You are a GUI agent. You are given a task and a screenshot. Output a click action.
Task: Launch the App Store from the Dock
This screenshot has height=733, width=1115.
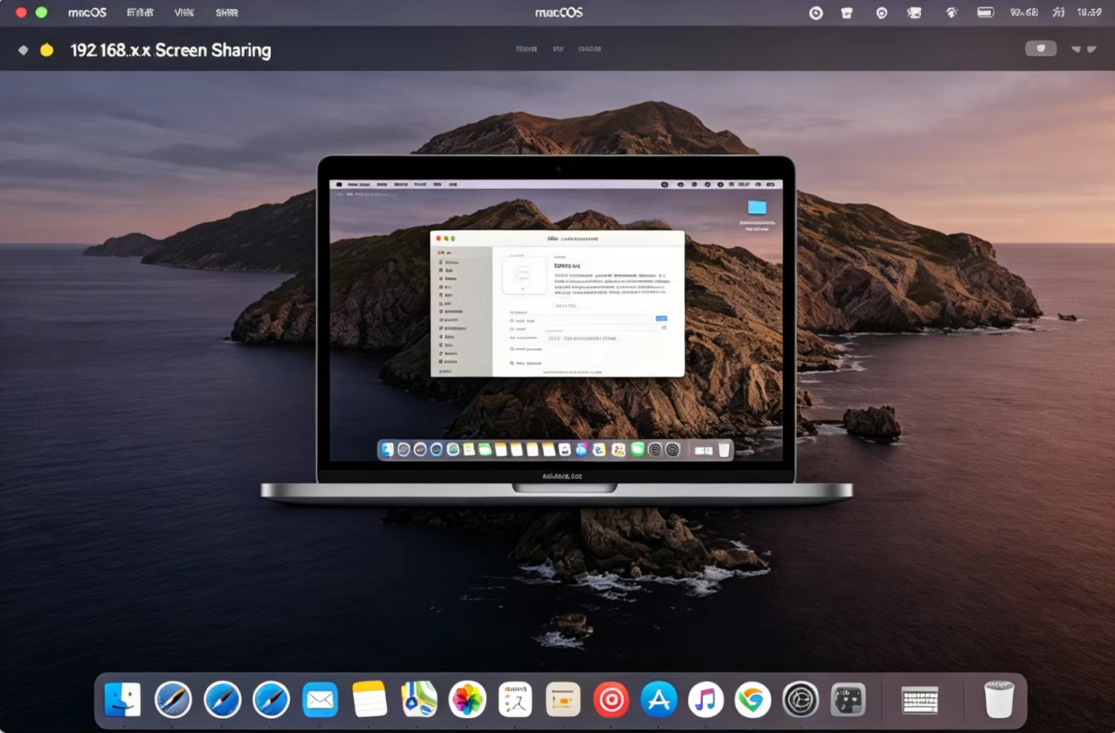(x=658, y=699)
